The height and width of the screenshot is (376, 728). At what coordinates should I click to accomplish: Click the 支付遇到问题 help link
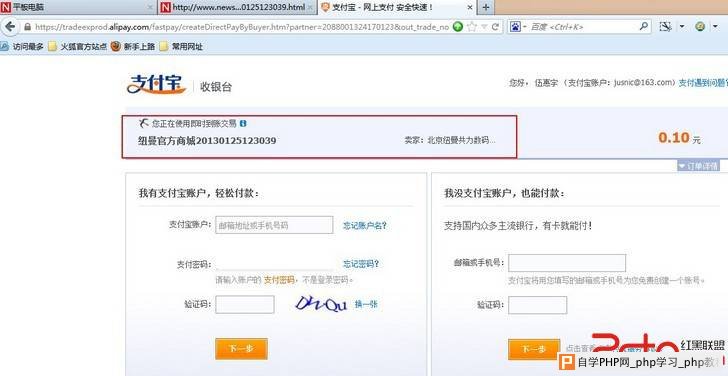tap(703, 83)
